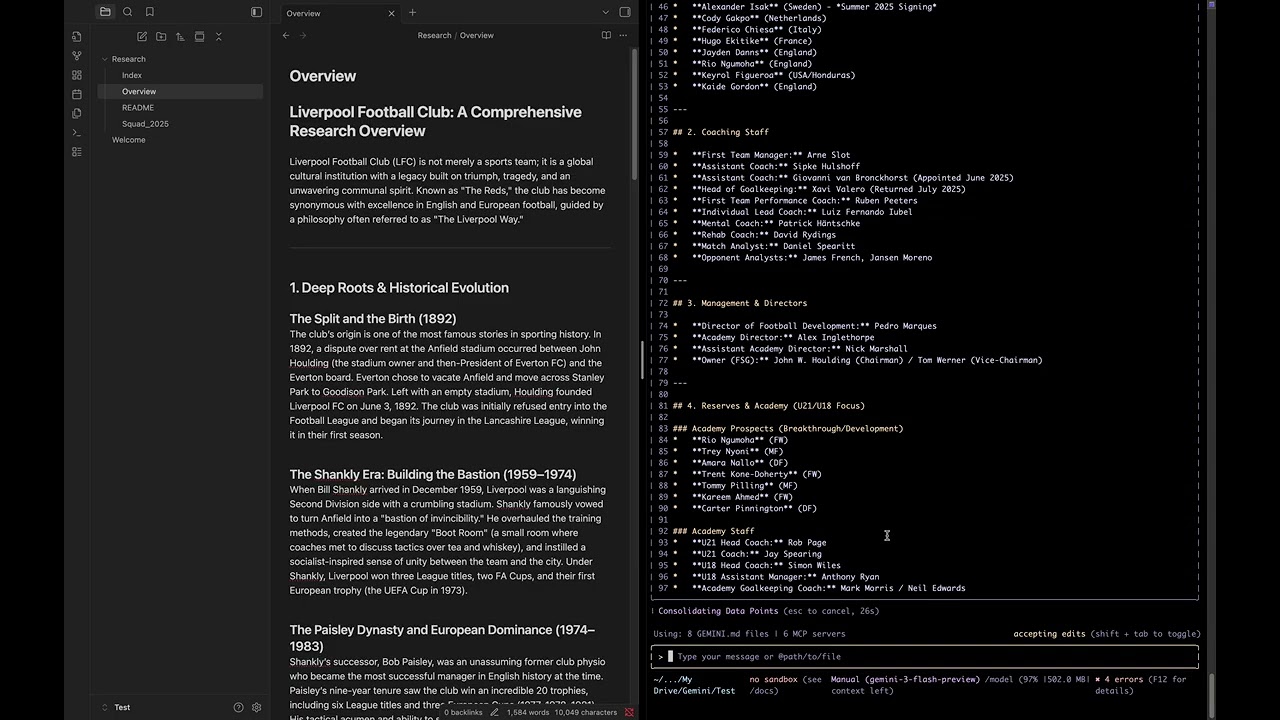Click the 0 backlinks status item
Viewport: 1280px width, 720px height.
(x=463, y=712)
